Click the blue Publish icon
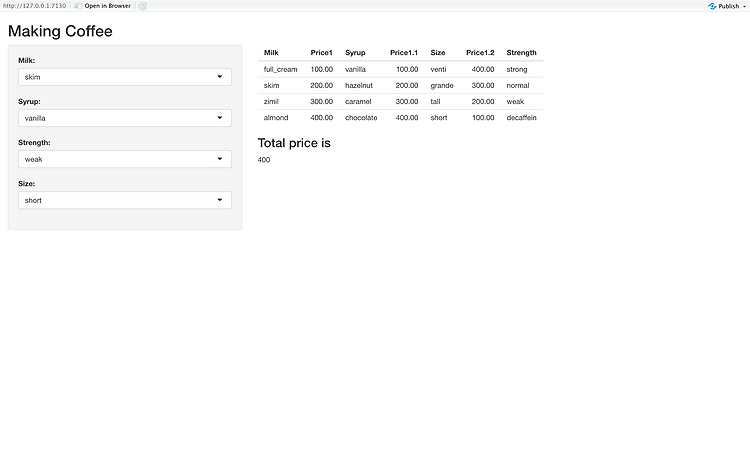Image resolution: width=750 pixels, height=468 pixels. (x=712, y=6)
